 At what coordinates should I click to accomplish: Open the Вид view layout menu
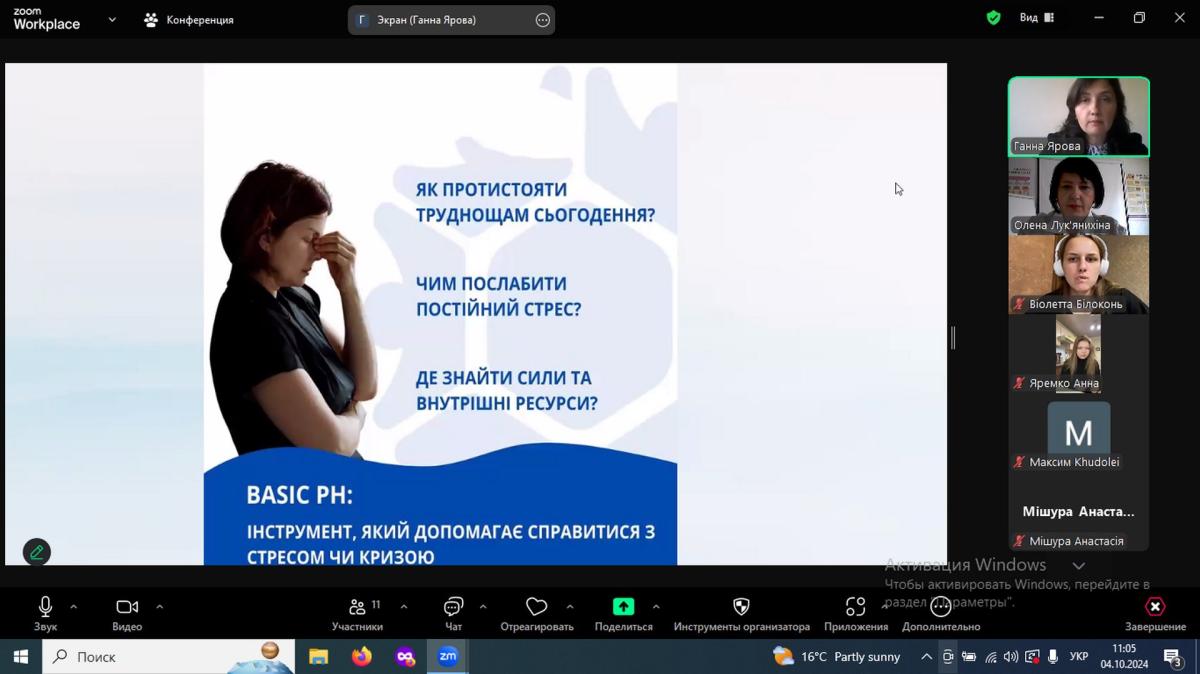tap(1037, 18)
